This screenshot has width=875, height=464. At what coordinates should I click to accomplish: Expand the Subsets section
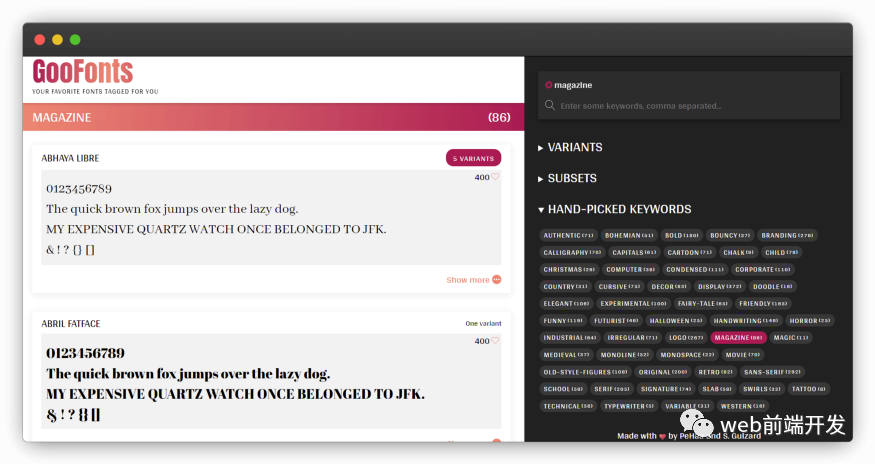pos(567,178)
